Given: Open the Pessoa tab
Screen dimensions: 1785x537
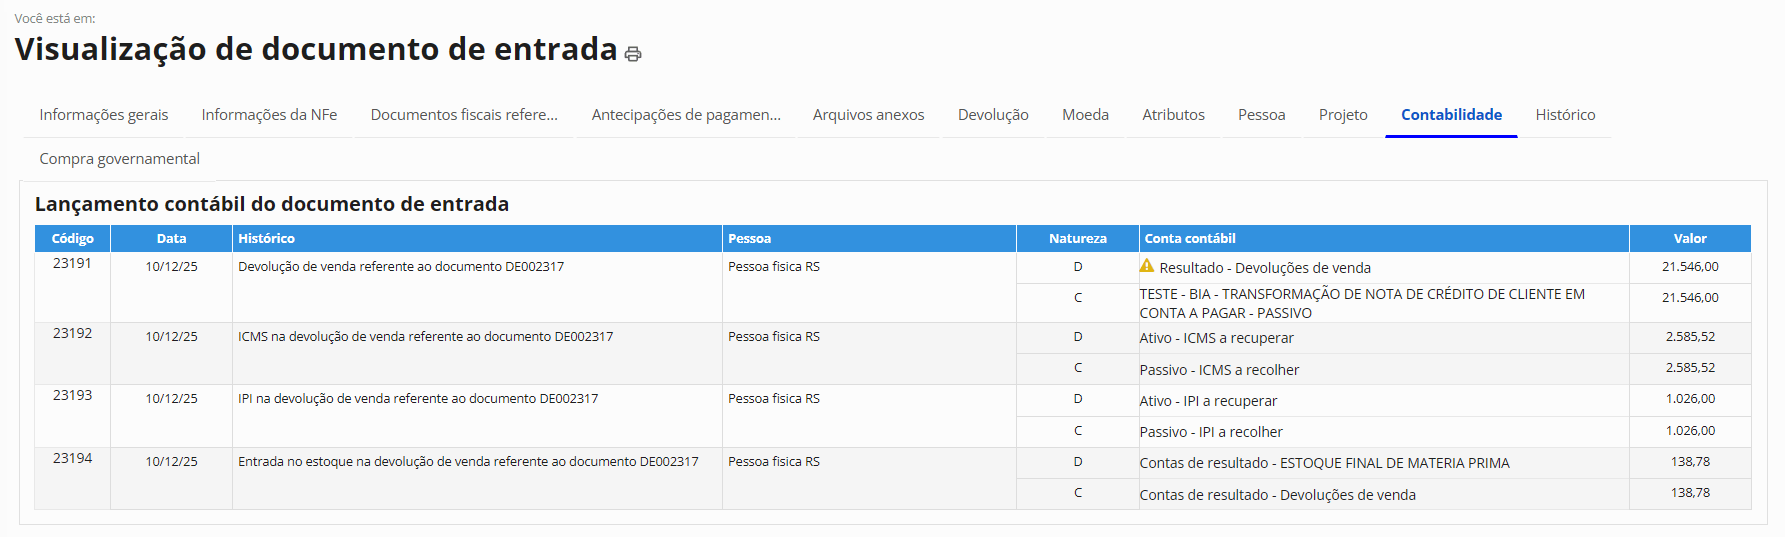Looking at the screenshot, I should click(x=1261, y=115).
